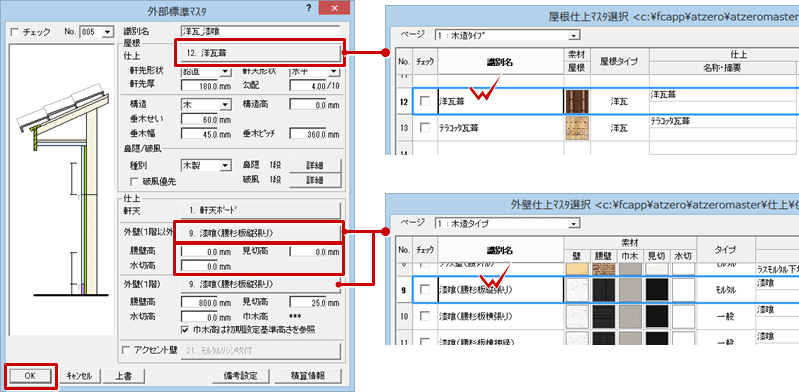Click the OK button
This screenshot has width=799, height=392.
click(29, 376)
